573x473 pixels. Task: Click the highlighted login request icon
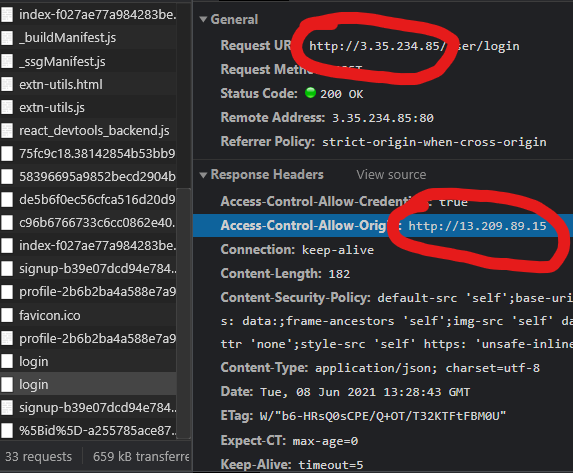pos(7,384)
